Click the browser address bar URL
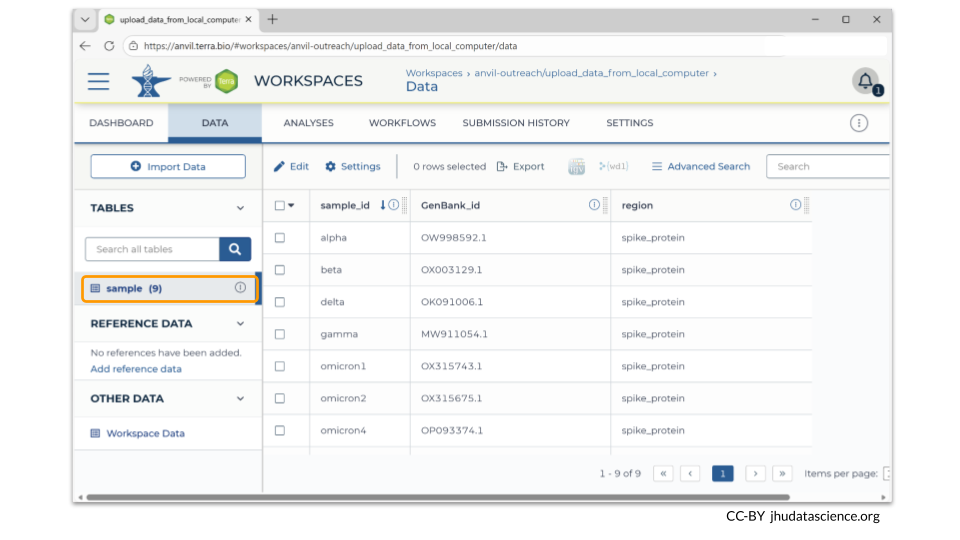The height and width of the screenshot is (540, 960). (x=331, y=46)
